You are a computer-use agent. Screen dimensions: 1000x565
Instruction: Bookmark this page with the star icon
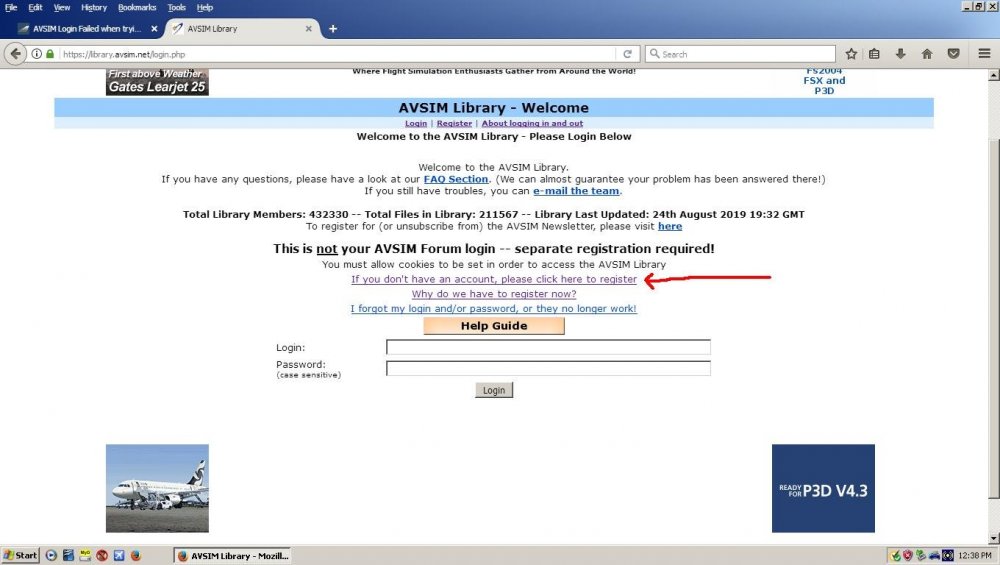[851, 54]
